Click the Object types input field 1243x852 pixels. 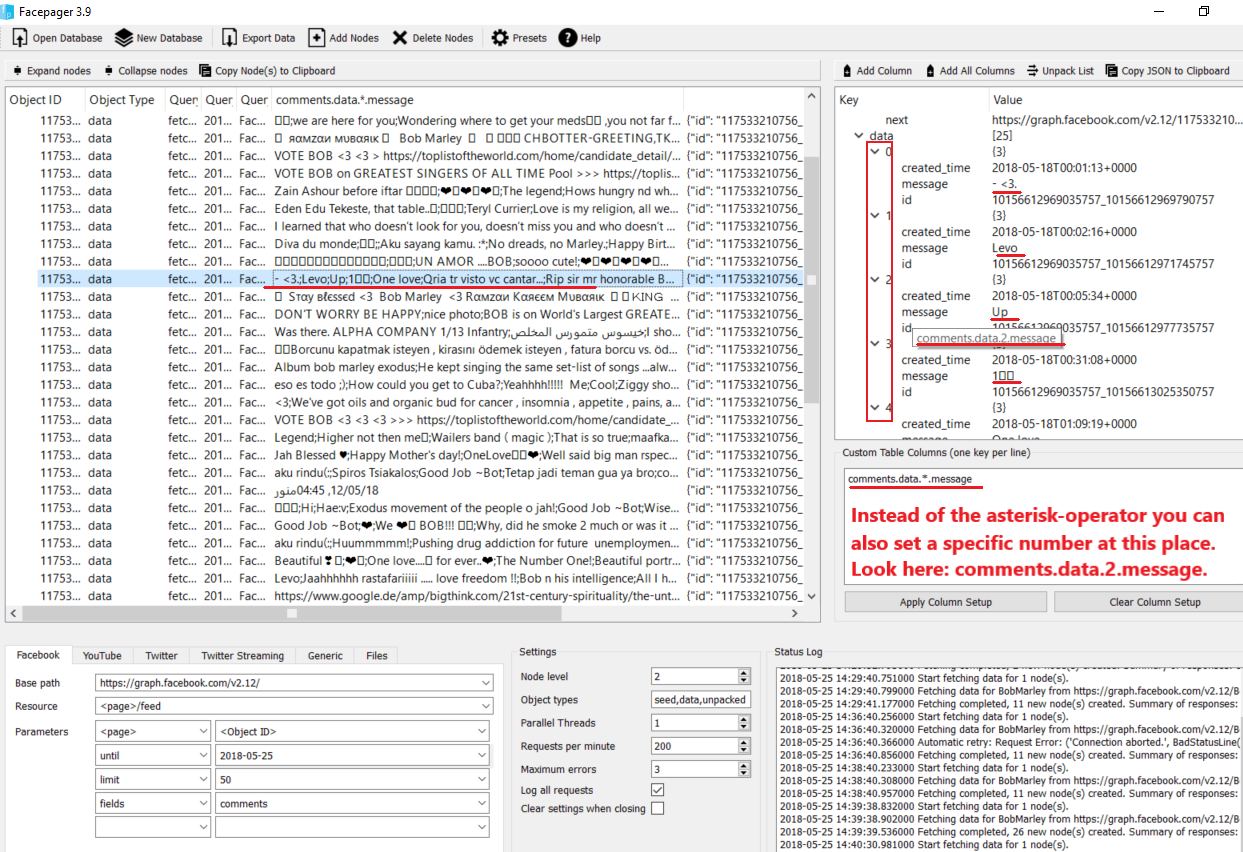(x=700, y=700)
